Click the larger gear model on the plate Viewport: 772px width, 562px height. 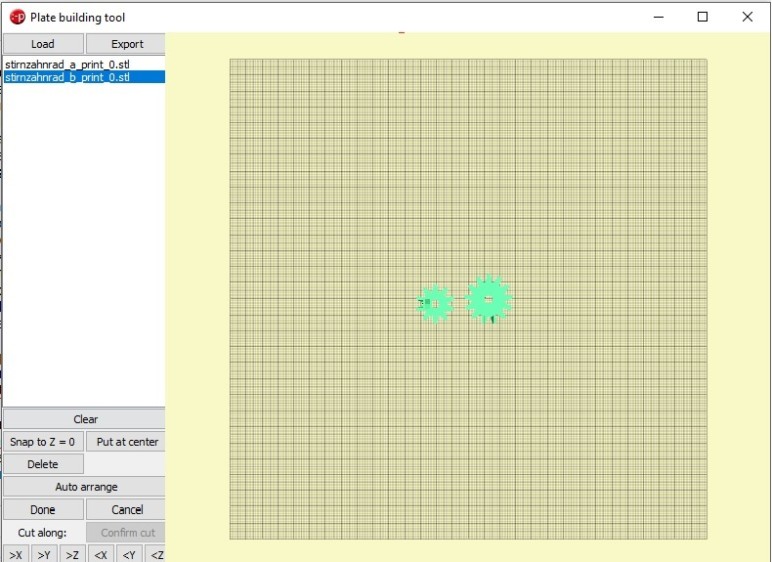tap(489, 299)
